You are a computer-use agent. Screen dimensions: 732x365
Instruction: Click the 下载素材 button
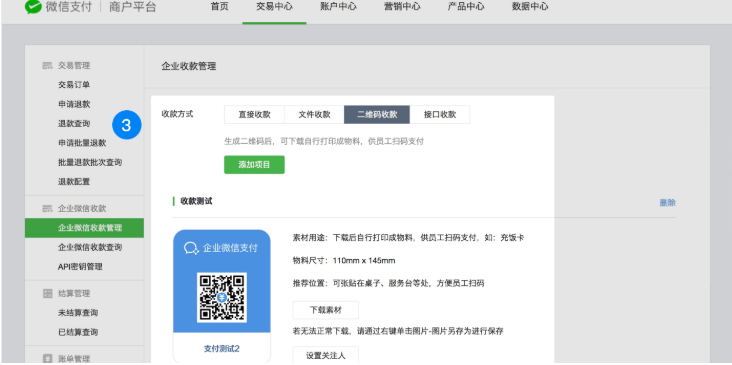(x=326, y=310)
